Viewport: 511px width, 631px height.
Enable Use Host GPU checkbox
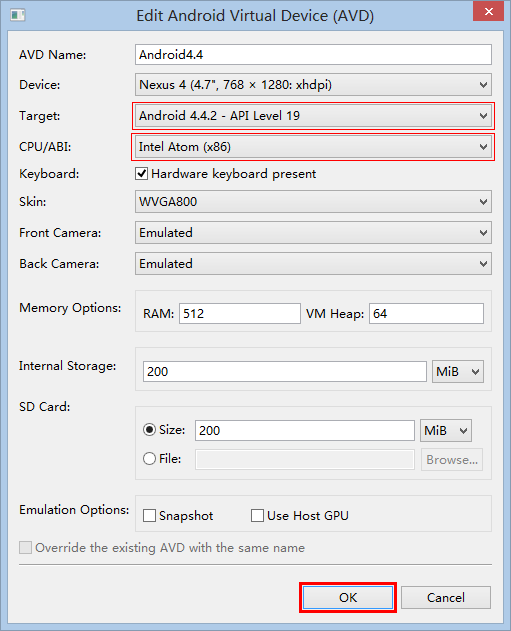click(257, 516)
